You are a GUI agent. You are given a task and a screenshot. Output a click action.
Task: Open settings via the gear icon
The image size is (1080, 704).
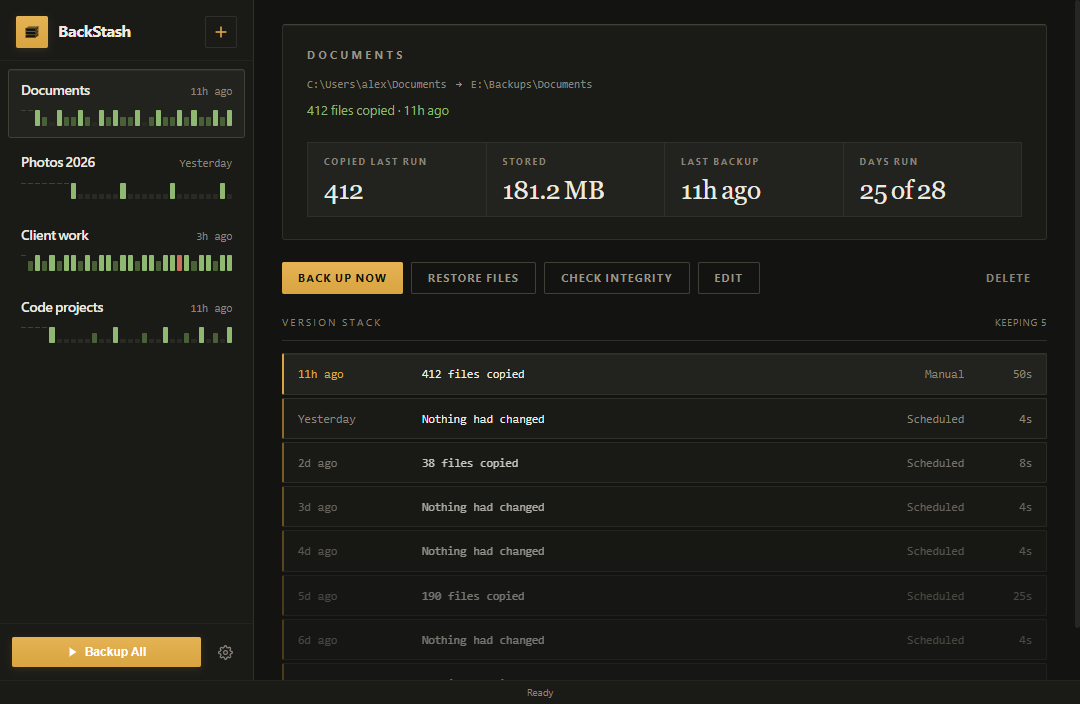pyautogui.click(x=225, y=652)
